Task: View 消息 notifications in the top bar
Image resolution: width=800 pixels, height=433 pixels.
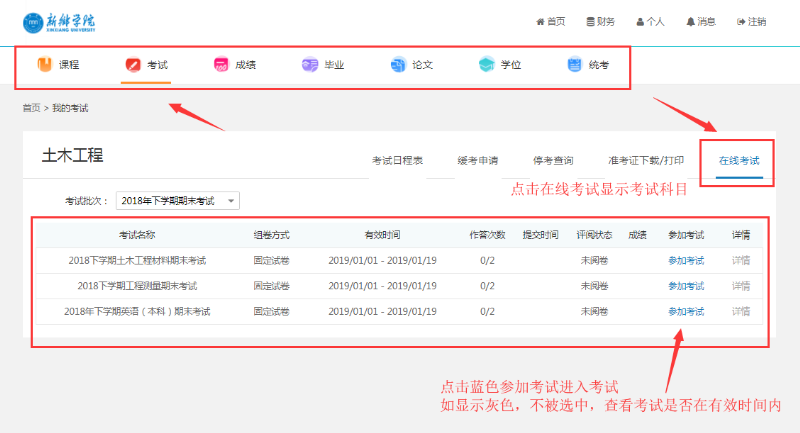Action: tap(701, 21)
